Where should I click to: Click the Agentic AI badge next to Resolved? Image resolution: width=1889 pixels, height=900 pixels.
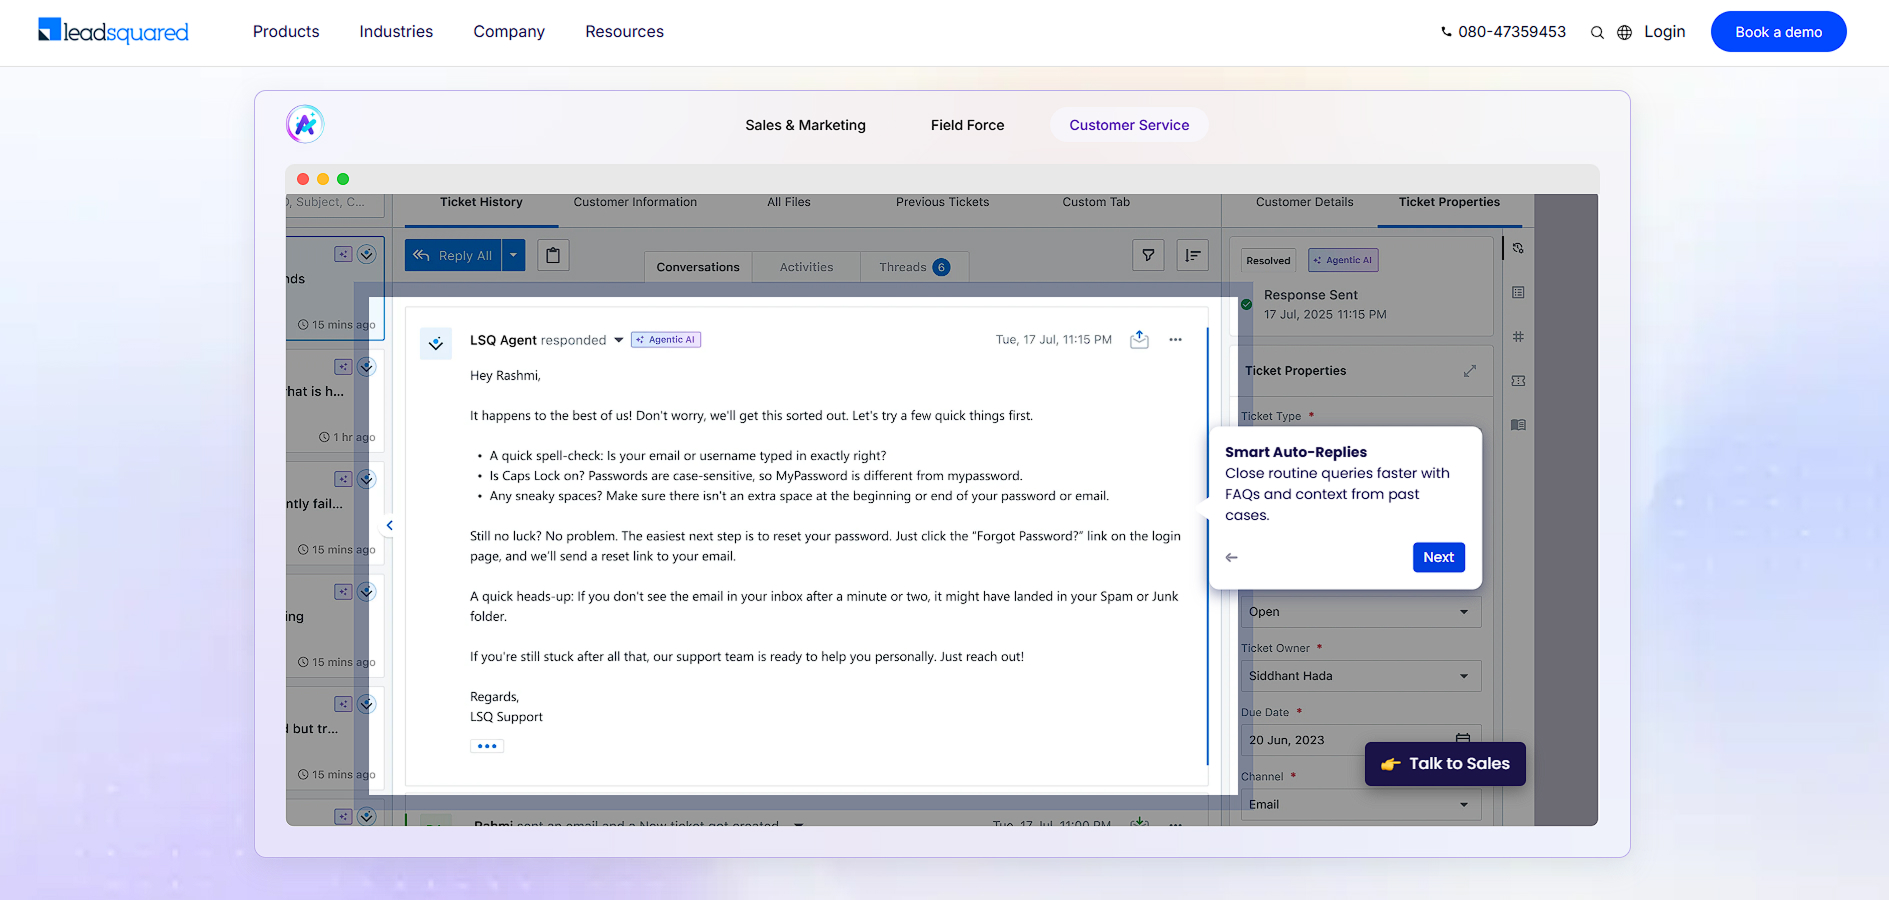(x=1343, y=260)
